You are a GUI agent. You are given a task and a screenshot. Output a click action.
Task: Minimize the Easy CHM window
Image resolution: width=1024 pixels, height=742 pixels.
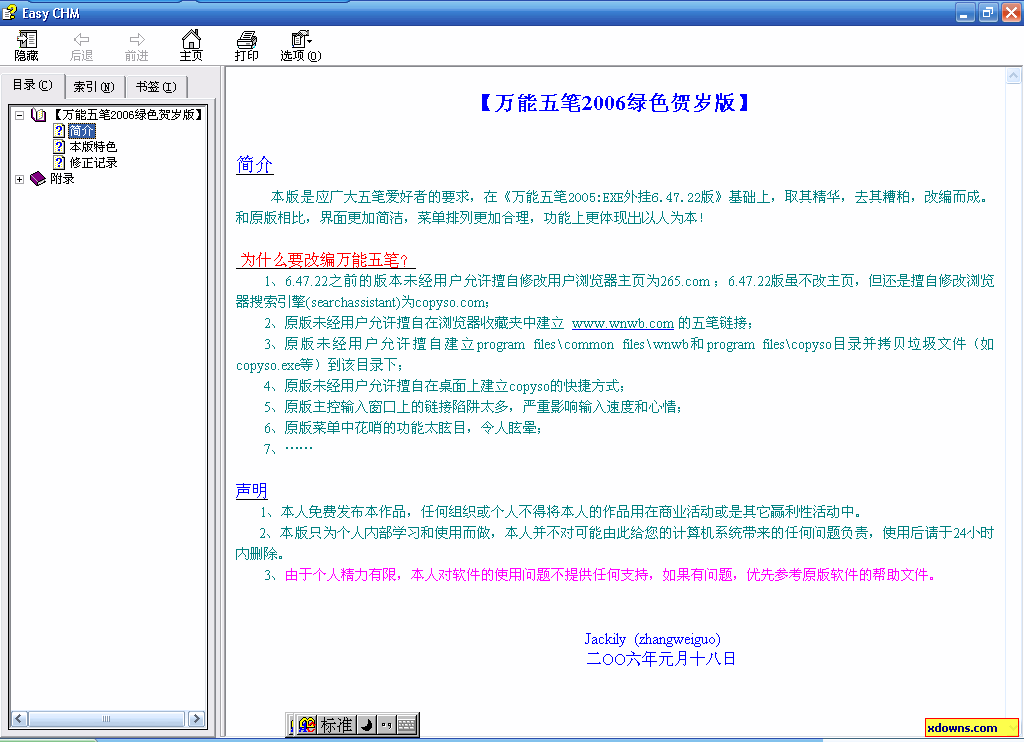coord(965,12)
